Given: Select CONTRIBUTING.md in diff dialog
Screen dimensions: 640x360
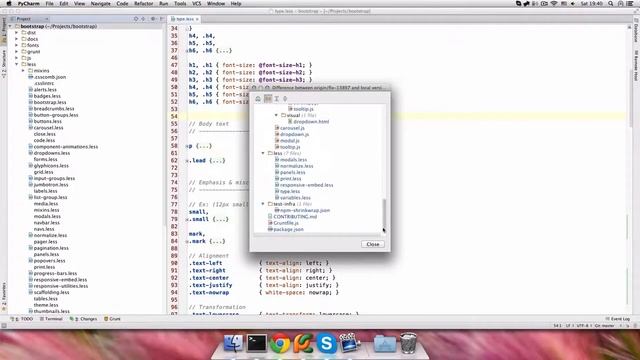Looking at the screenshot, I should tap(292, 216).
